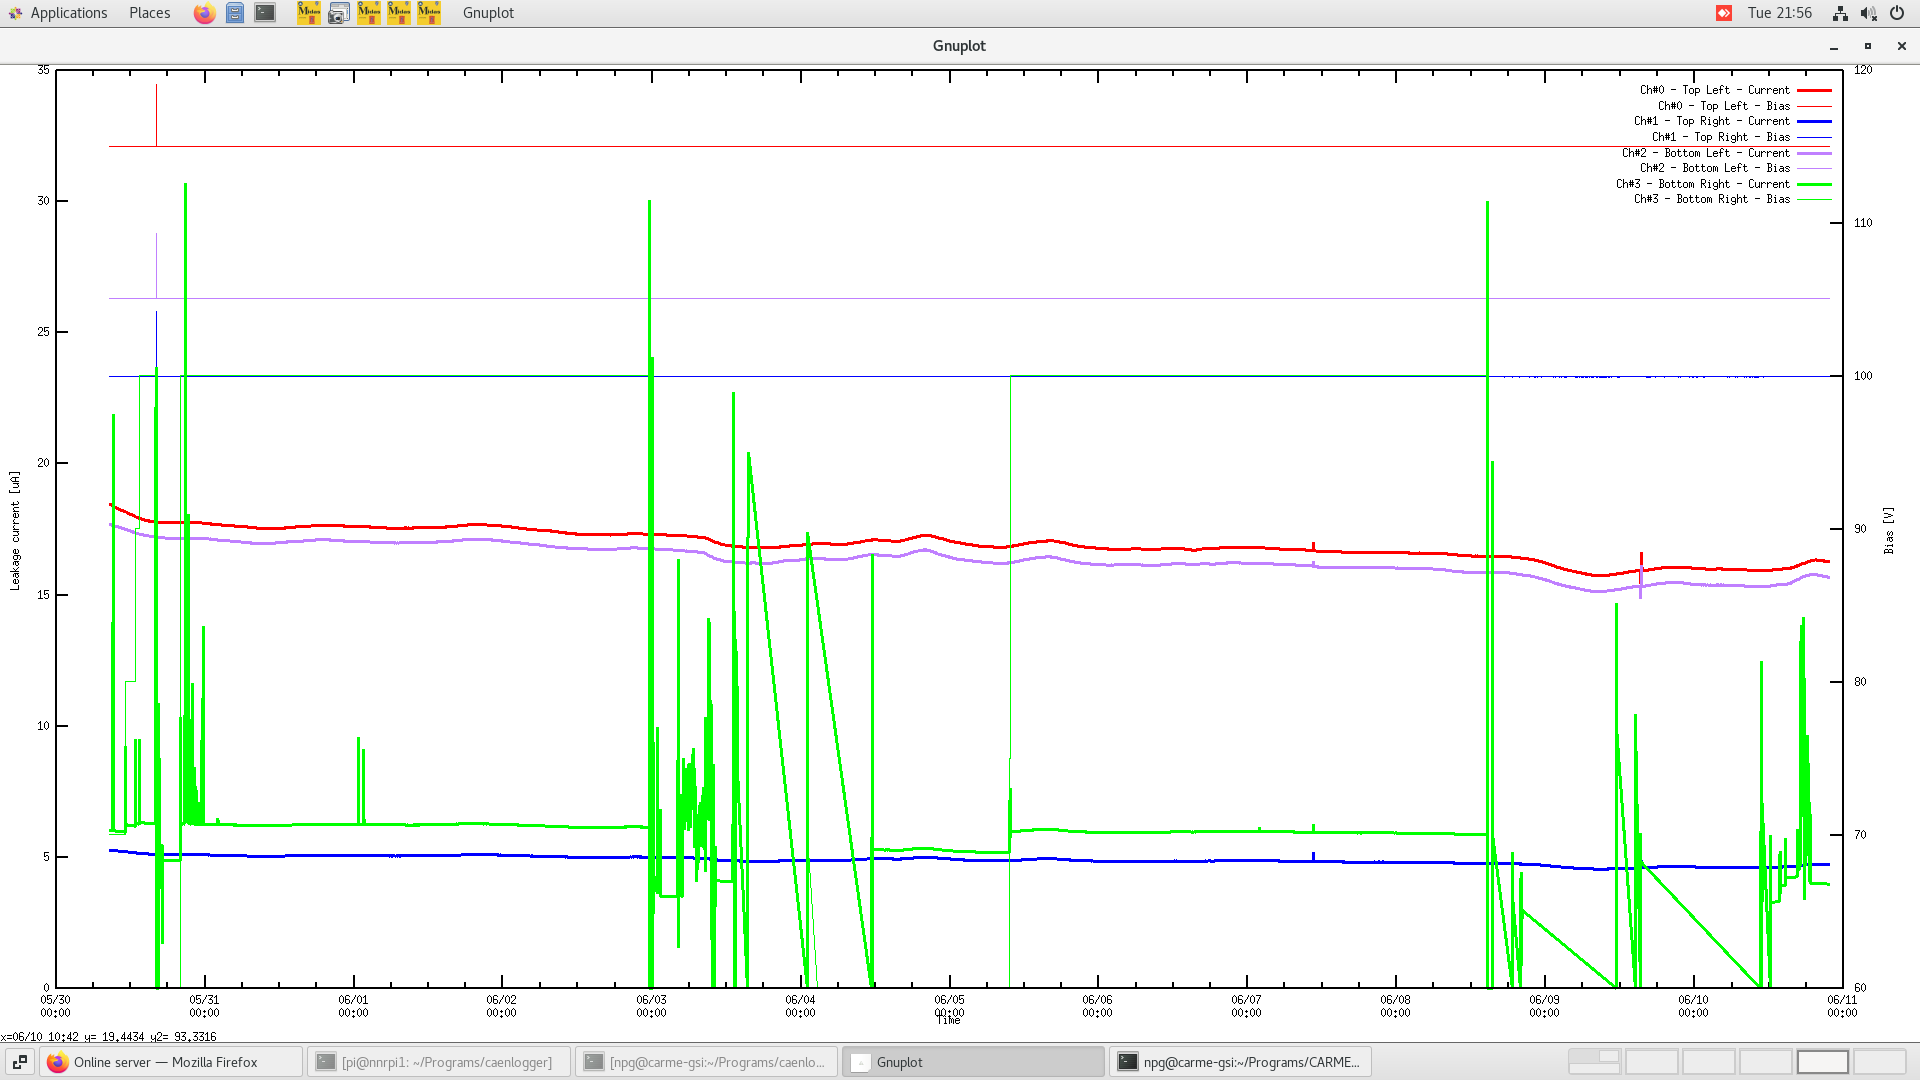Screen dimensions: 1920x1080
Task: Launch the first Midas launcher icon
Action: click(308, 13)
